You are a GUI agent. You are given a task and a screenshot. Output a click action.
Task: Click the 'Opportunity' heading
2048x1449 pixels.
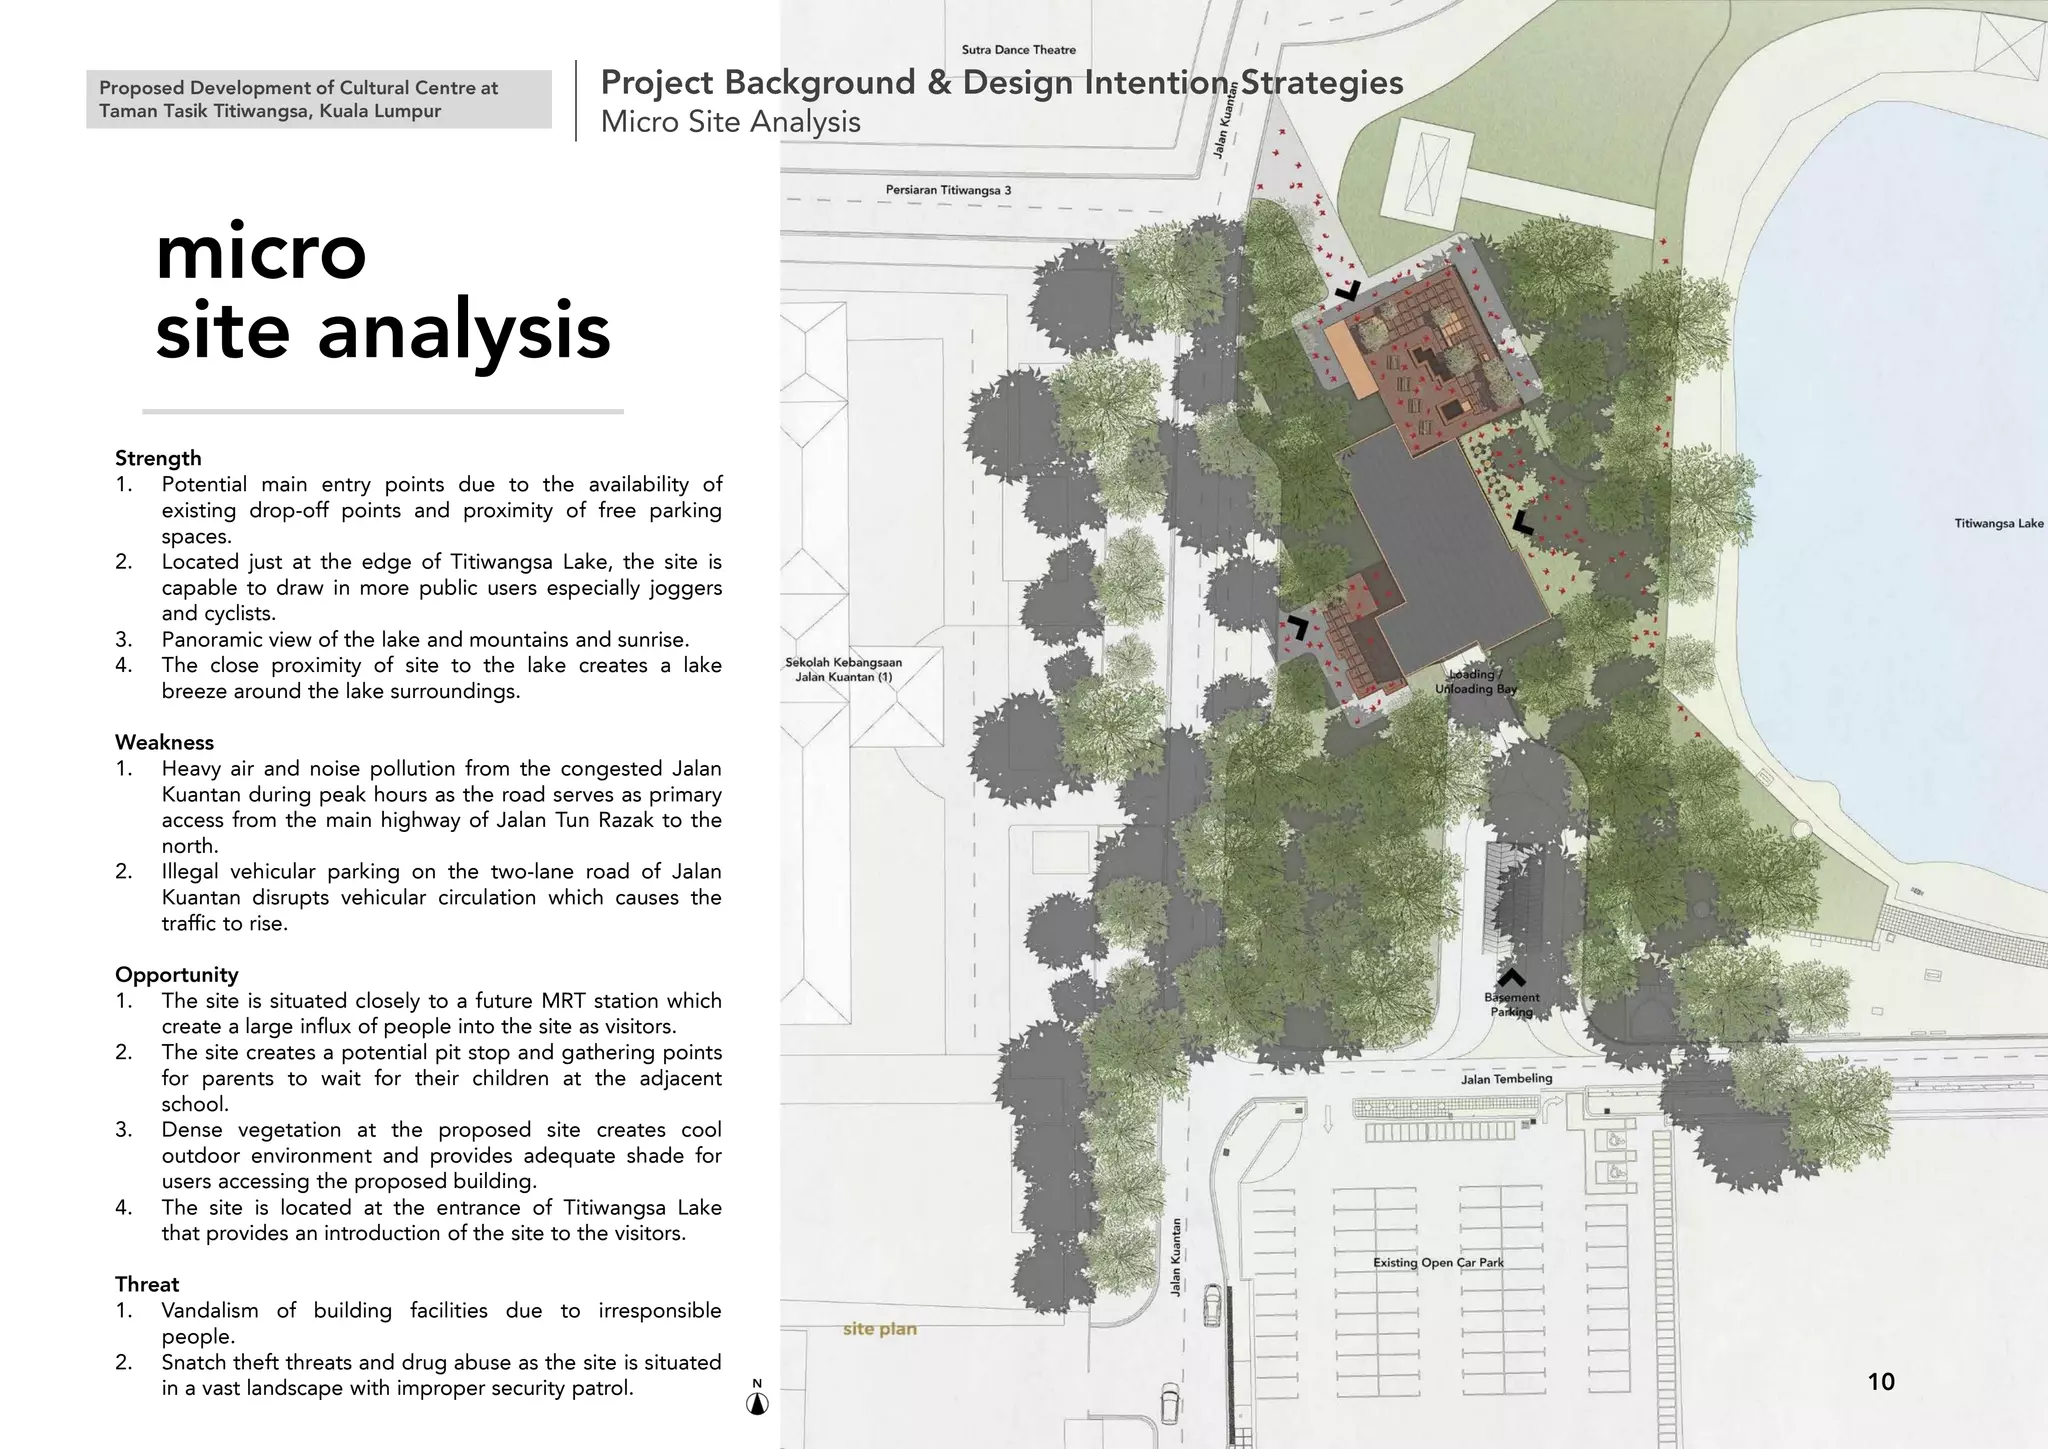pos(176,975)
